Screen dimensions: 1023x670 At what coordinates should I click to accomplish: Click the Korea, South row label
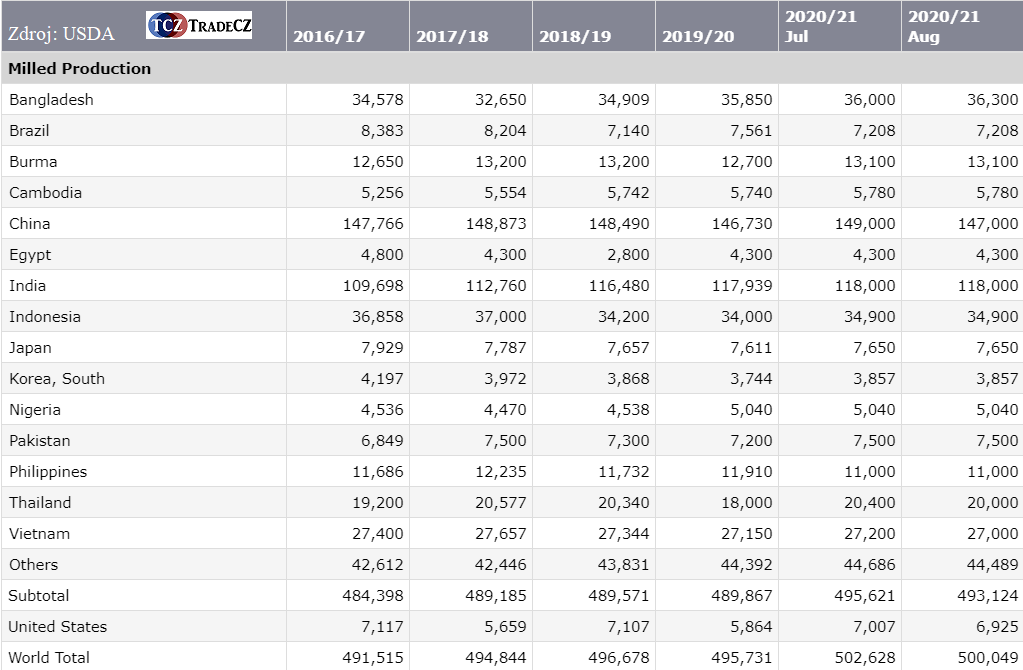point(57,379)
